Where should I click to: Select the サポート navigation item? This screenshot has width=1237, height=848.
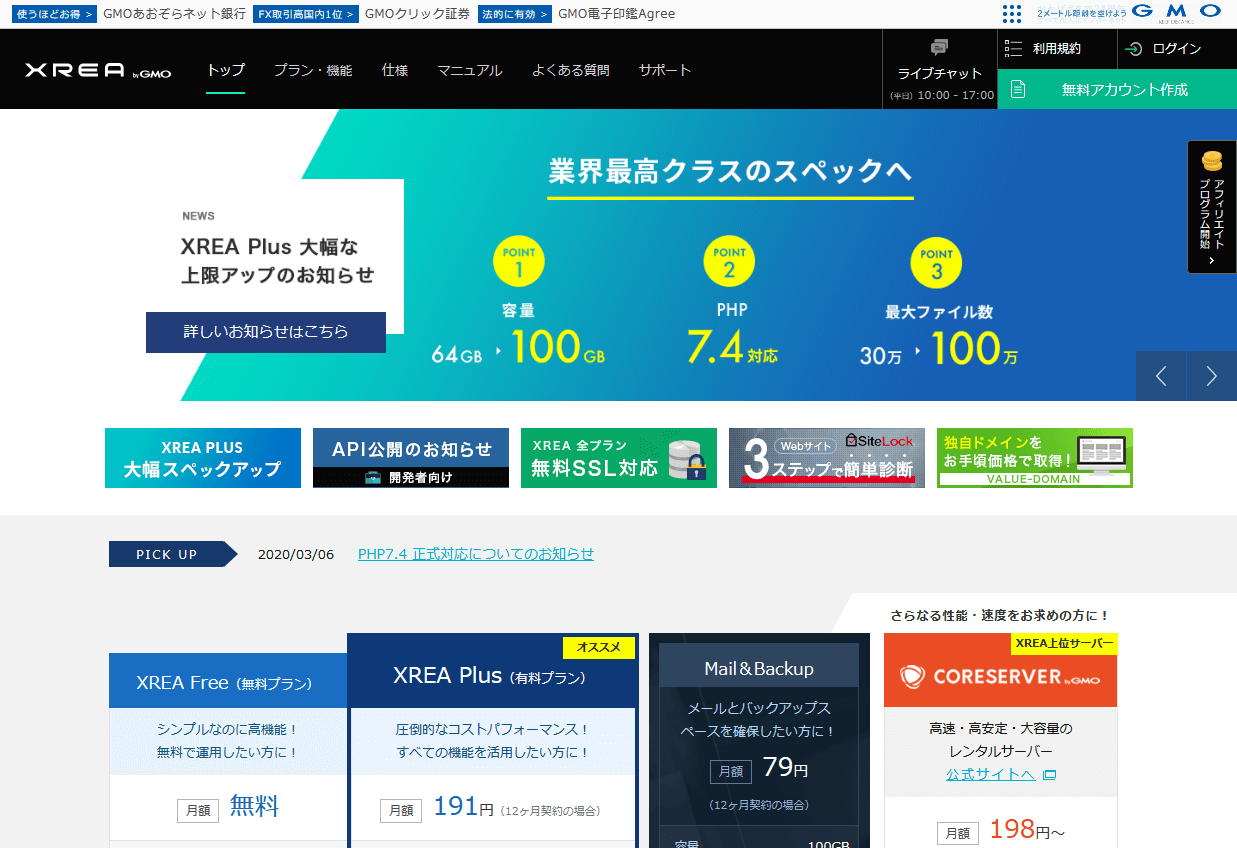[x=665, y=70]
